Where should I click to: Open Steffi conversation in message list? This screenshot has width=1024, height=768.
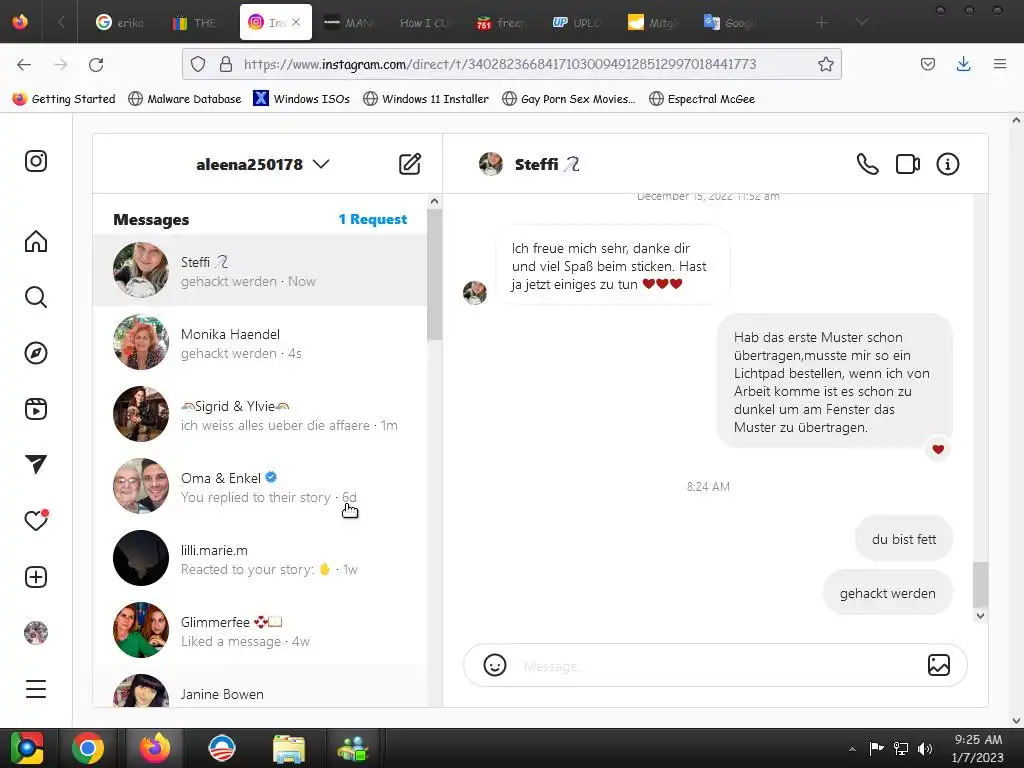coord(260,270)
